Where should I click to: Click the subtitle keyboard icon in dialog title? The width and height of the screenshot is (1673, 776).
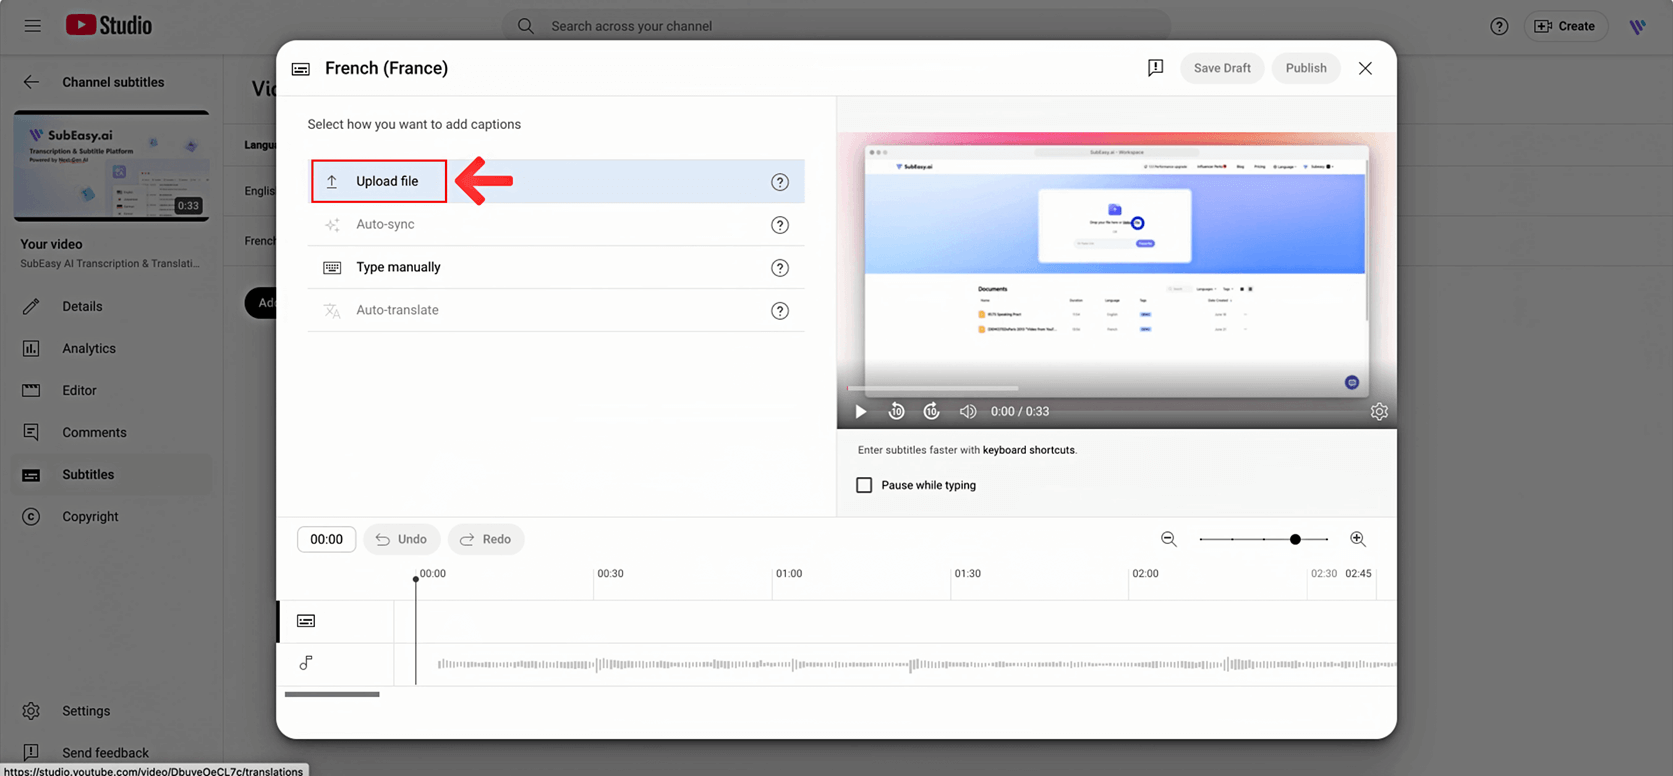[300, 69]
